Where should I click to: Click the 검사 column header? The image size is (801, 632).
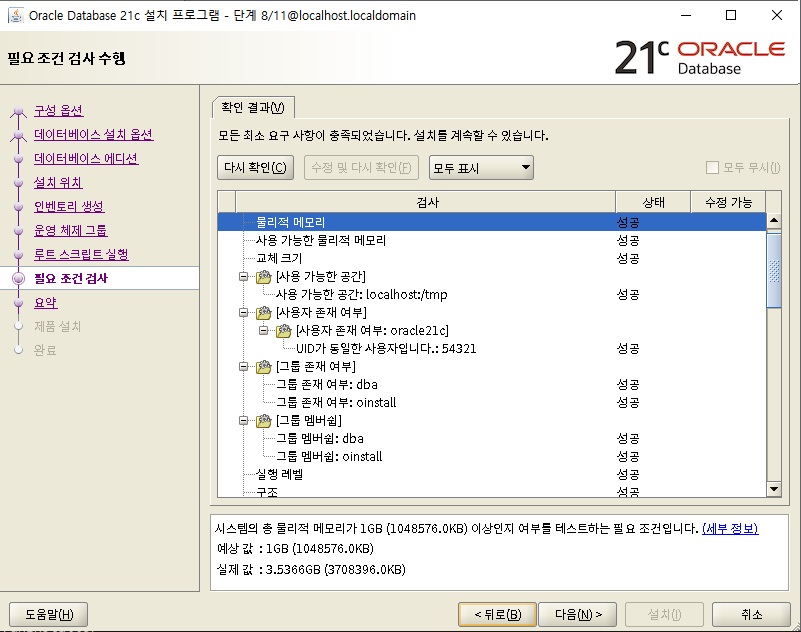pyautogui.click(x=426, y=202)
